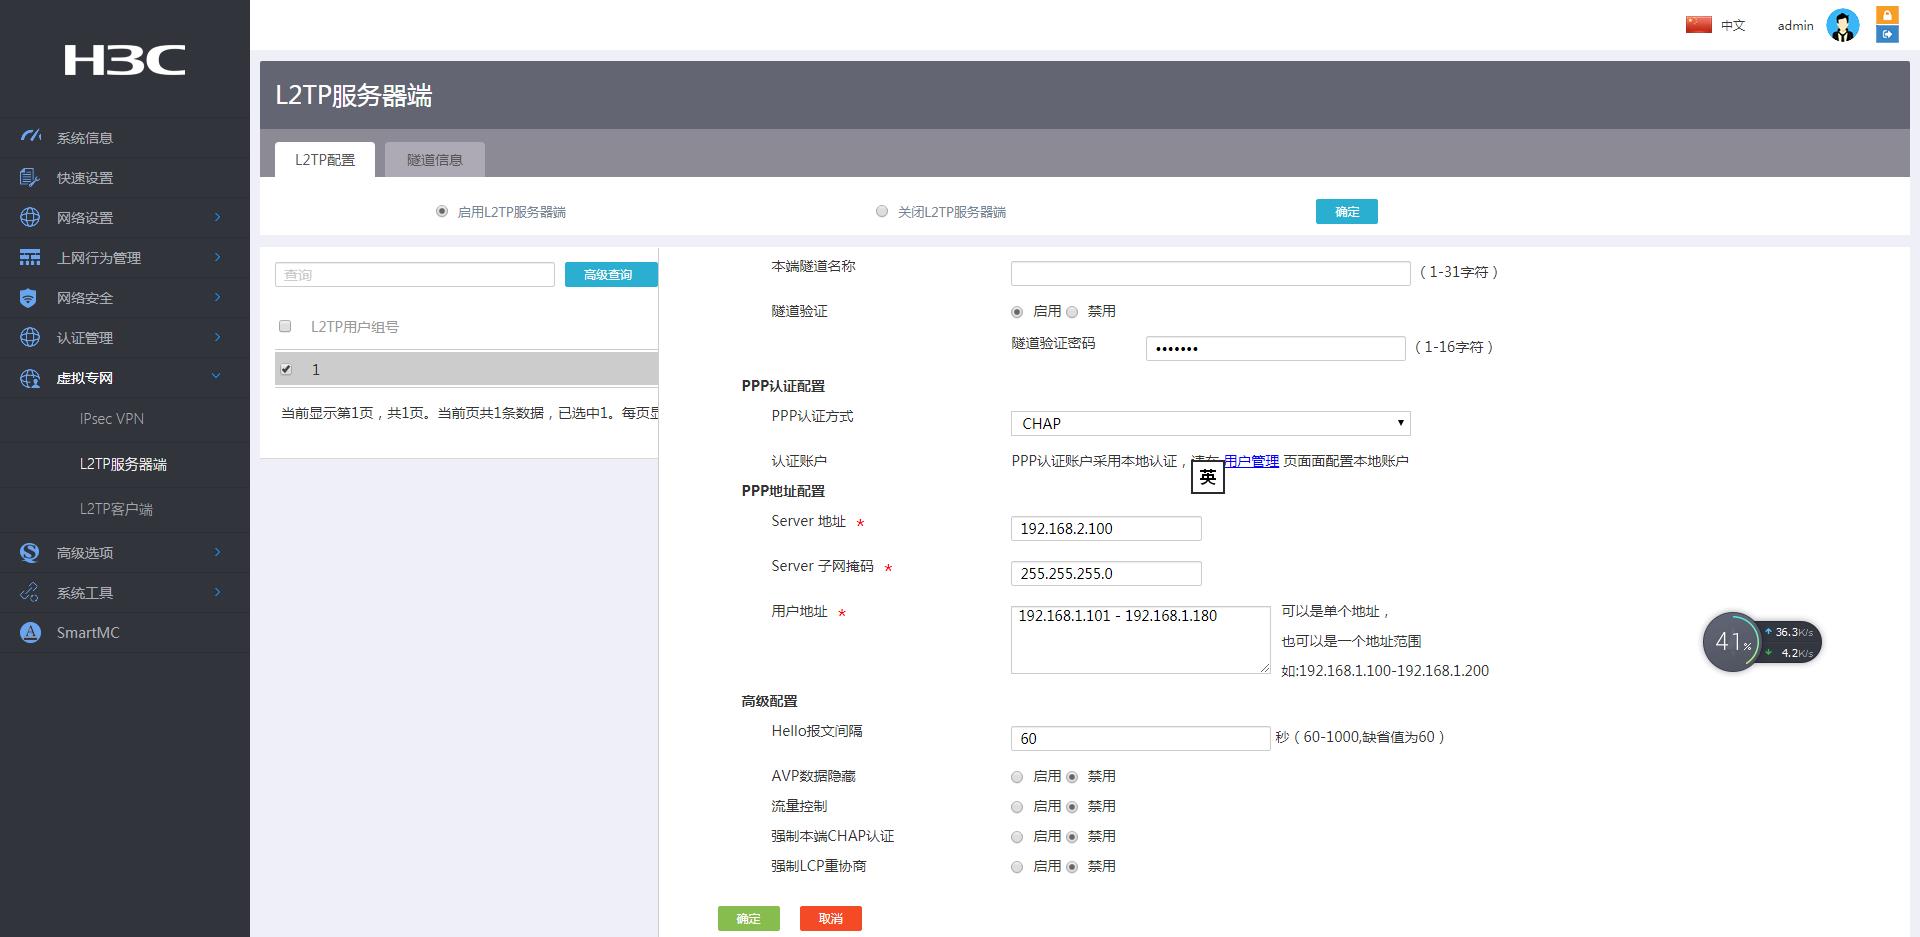Click the 高级选项 sidebar icon
This screenshot has height=937, width=1920.
(30, 552)
